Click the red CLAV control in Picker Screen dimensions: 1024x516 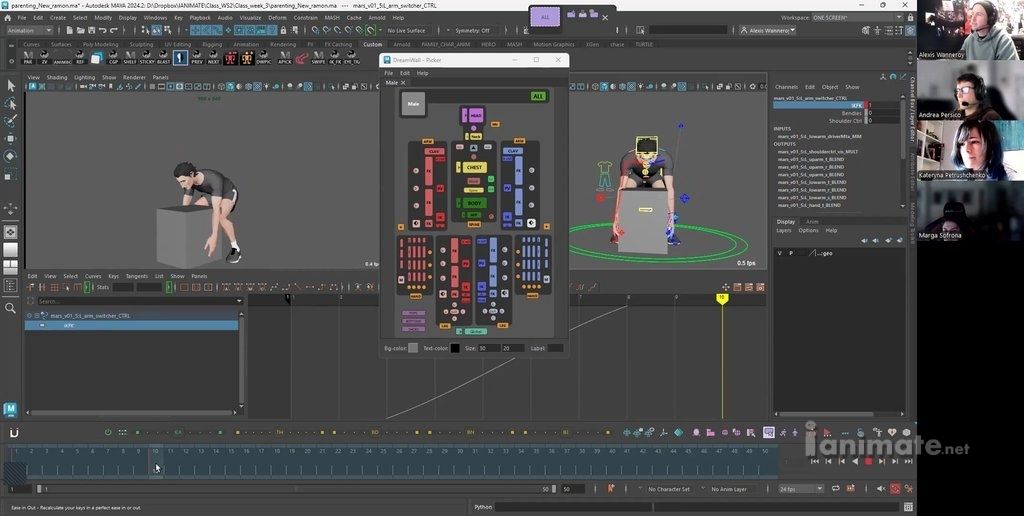point(434,152)
